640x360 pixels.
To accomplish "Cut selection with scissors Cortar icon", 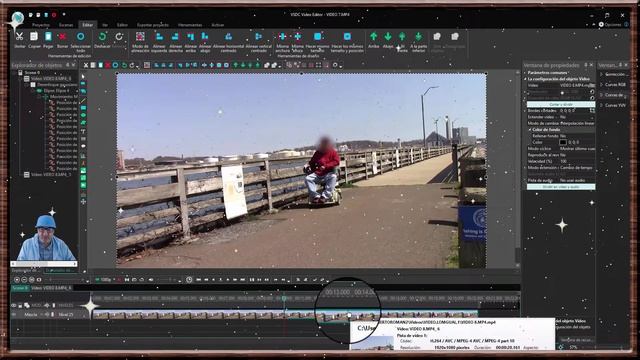I will point(19,37).
